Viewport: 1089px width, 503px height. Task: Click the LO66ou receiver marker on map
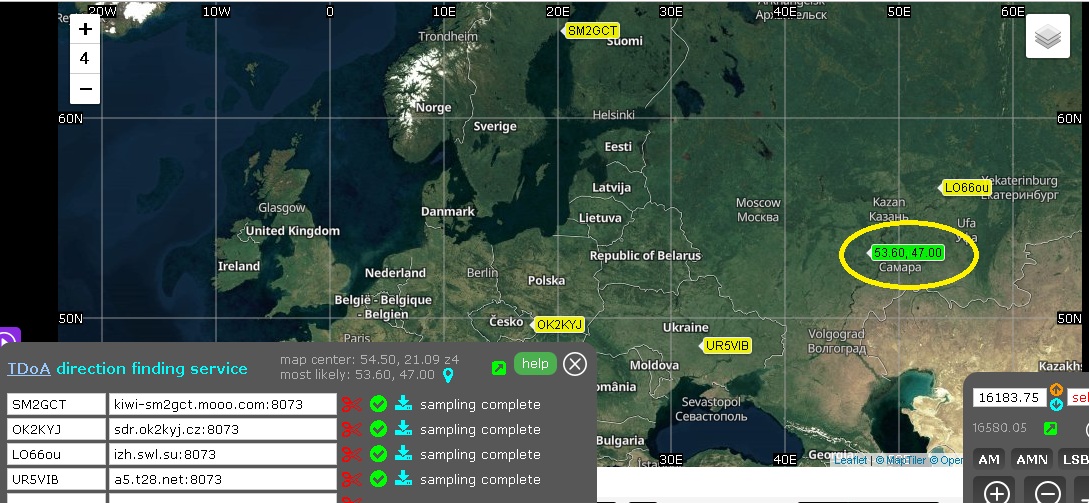965,188
